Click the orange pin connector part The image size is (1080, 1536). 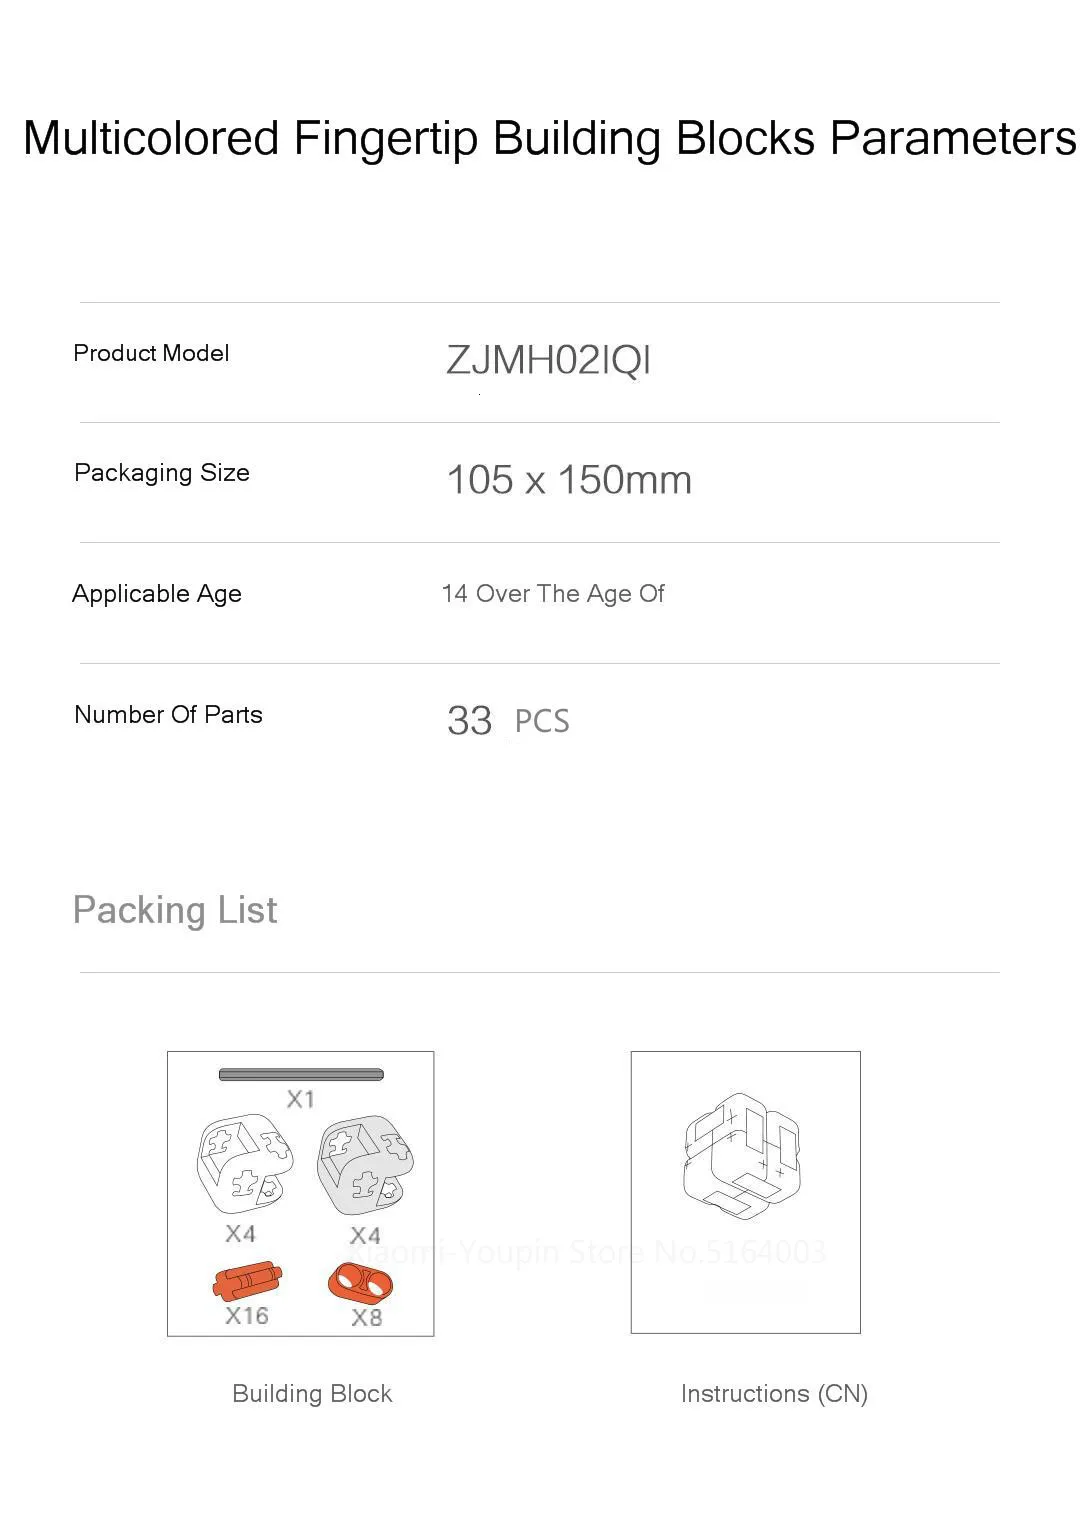click(x=247, y=1280)
